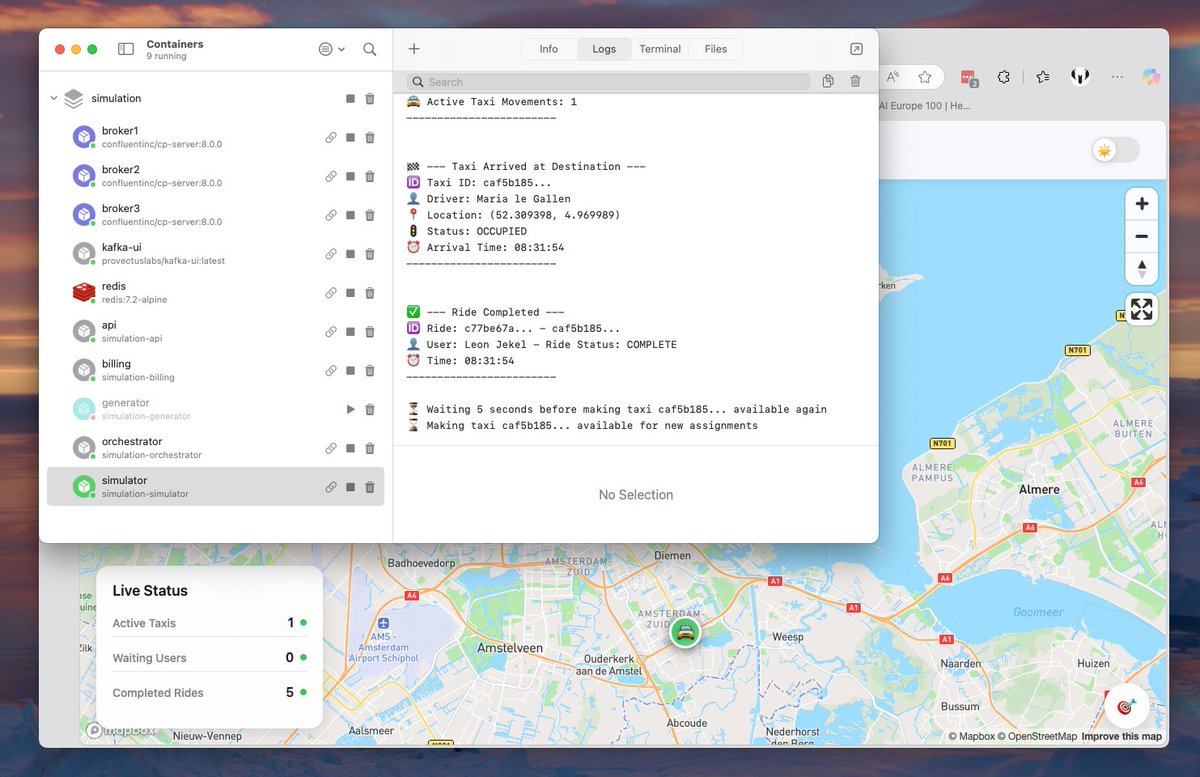Switch to the Terminal tab

[x=660, y=49]
